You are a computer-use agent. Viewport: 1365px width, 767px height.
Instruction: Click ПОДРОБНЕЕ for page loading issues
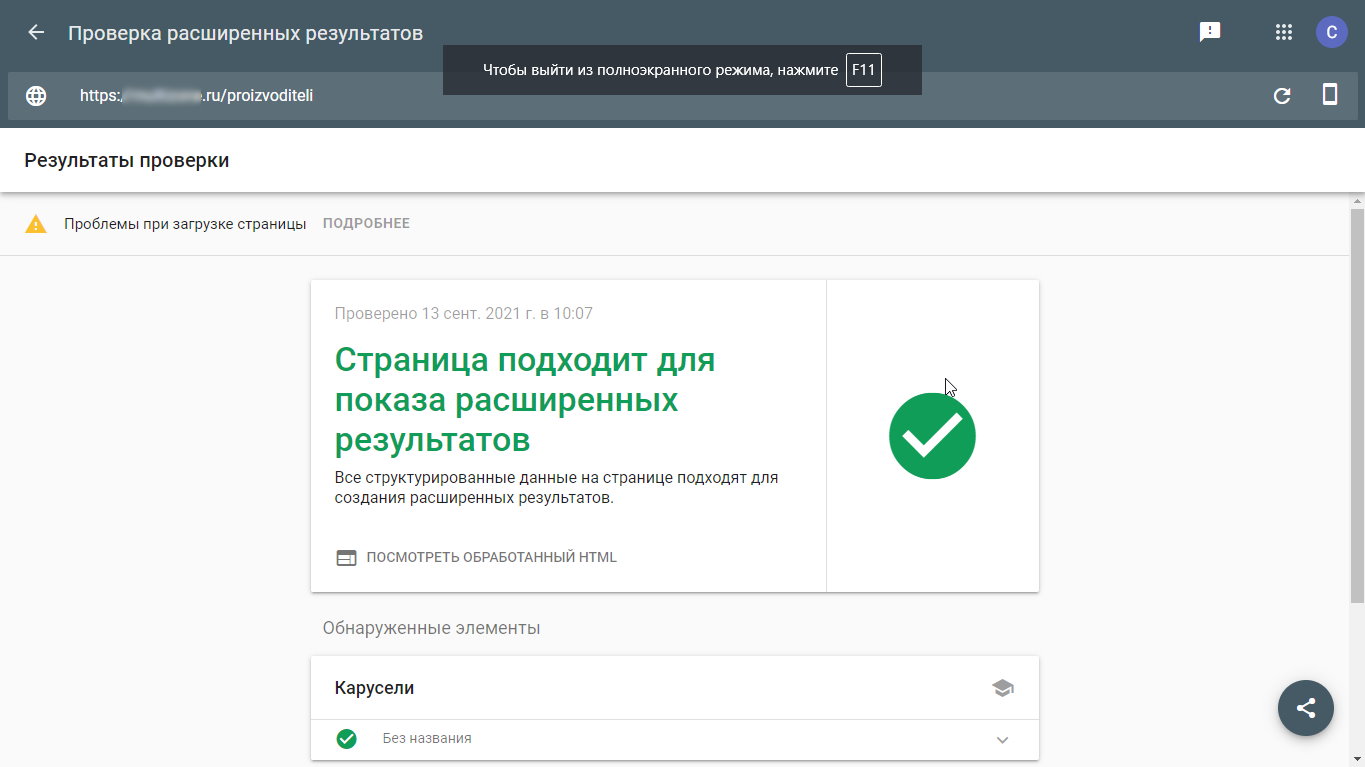366,224
